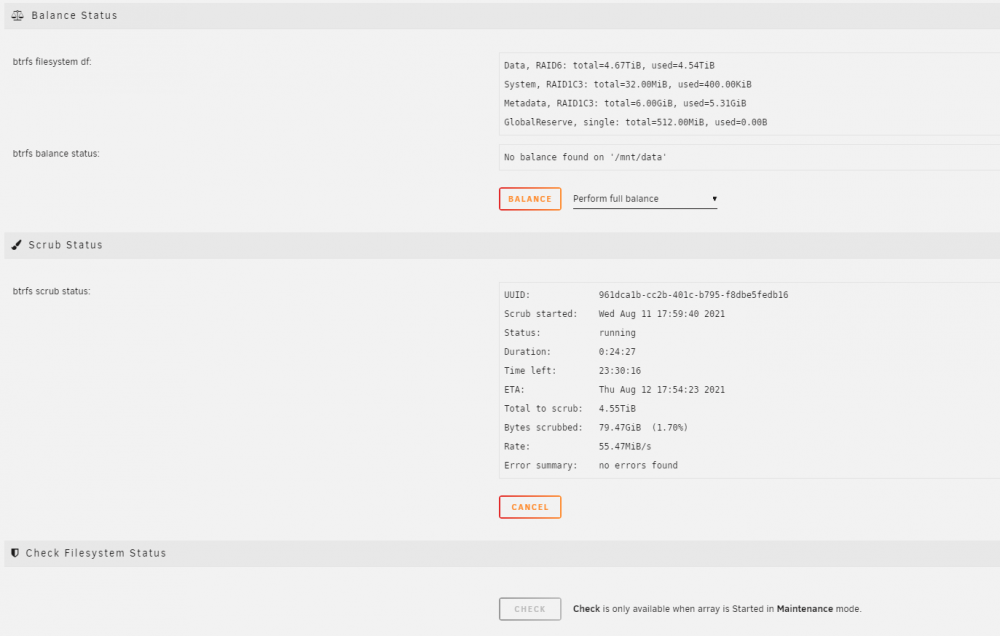Click the System RAID1C3 total=32.00MiB line
The image size is (1000, 636).
click(628, 84)
